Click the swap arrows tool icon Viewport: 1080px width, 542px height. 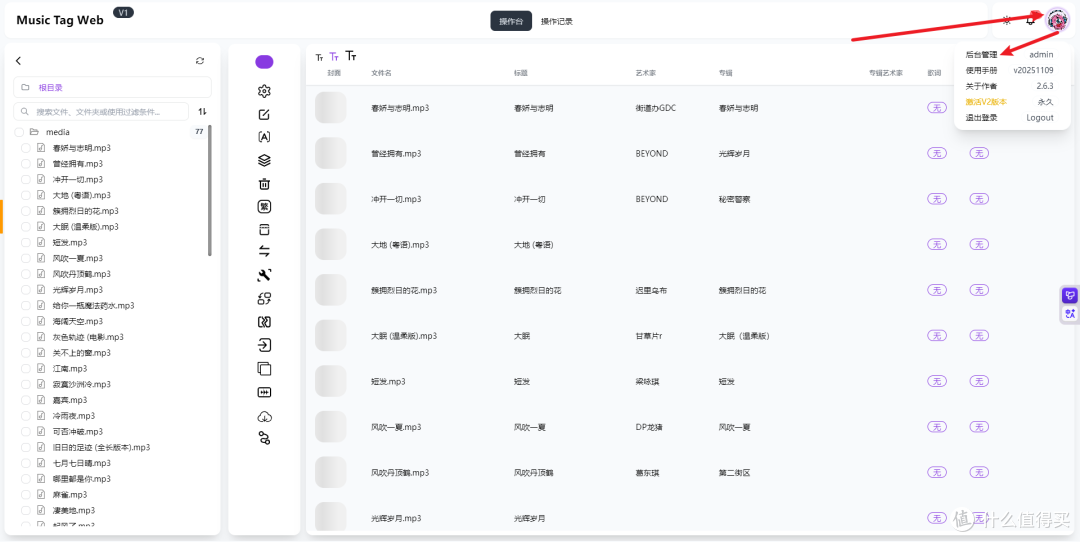[264, 251]
